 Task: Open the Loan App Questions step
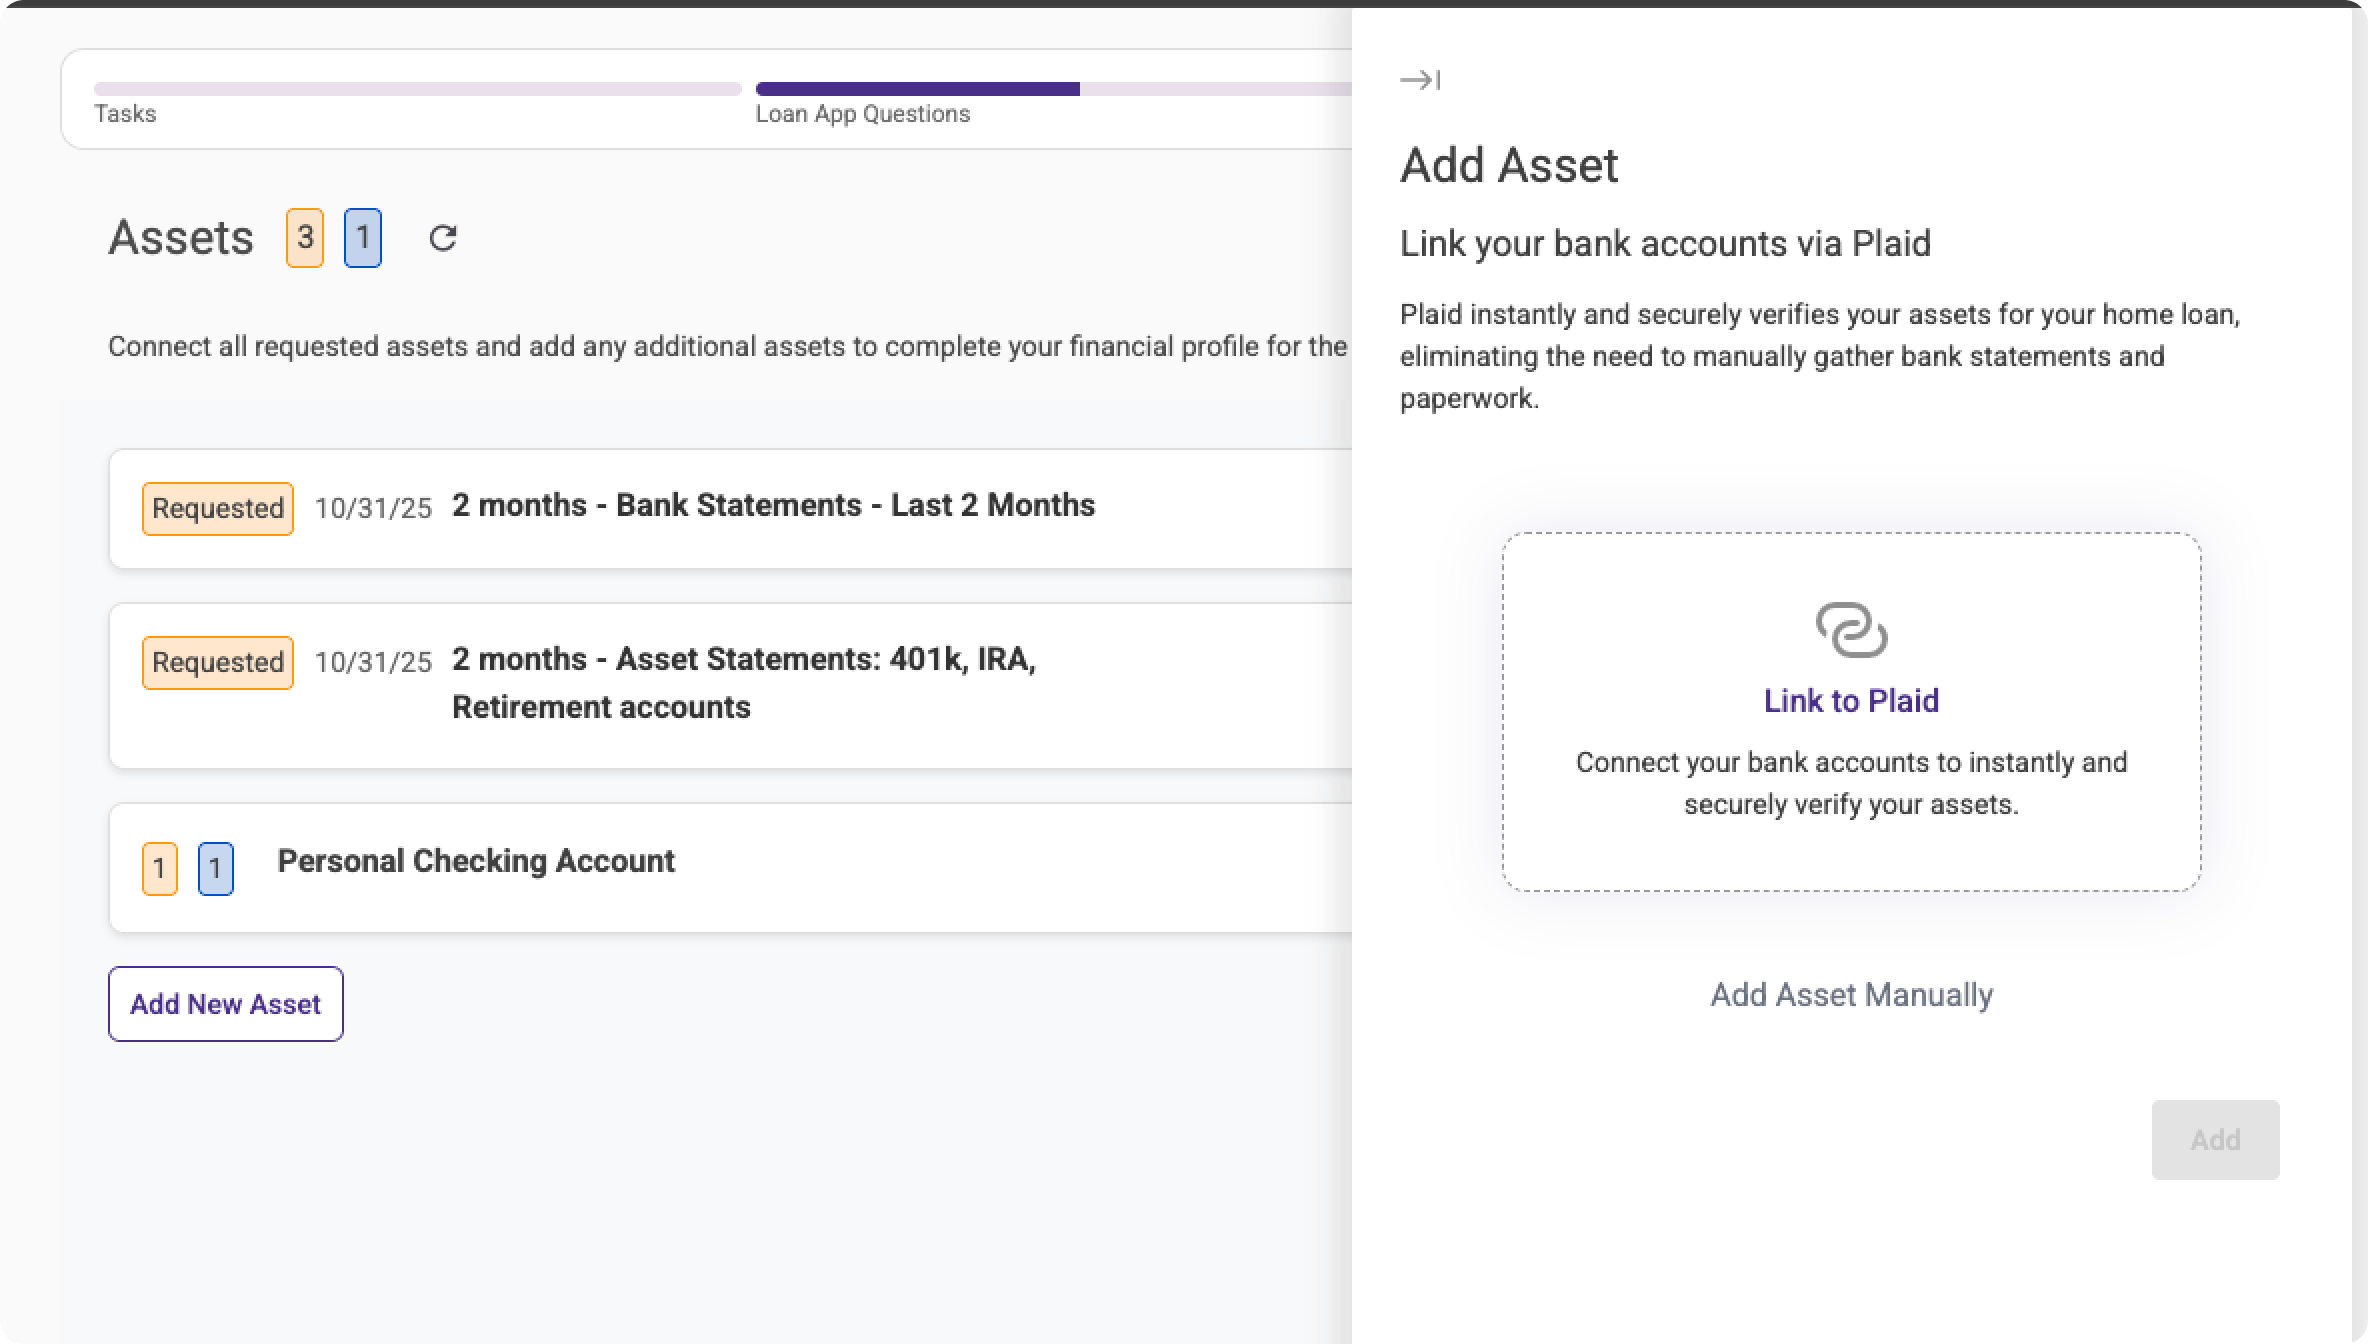click(862, 114)
